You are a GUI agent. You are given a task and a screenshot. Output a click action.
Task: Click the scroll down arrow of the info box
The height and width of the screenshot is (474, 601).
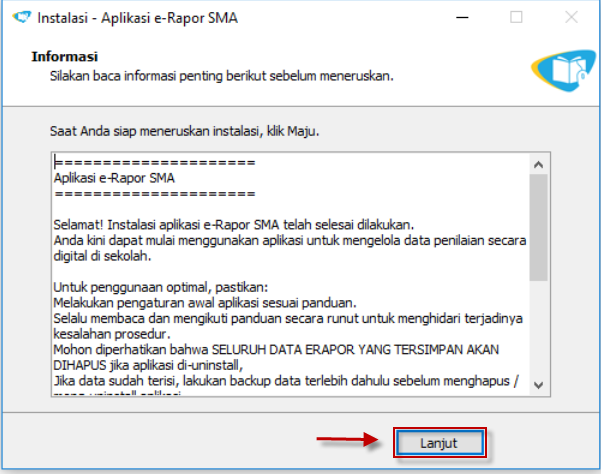539,384
